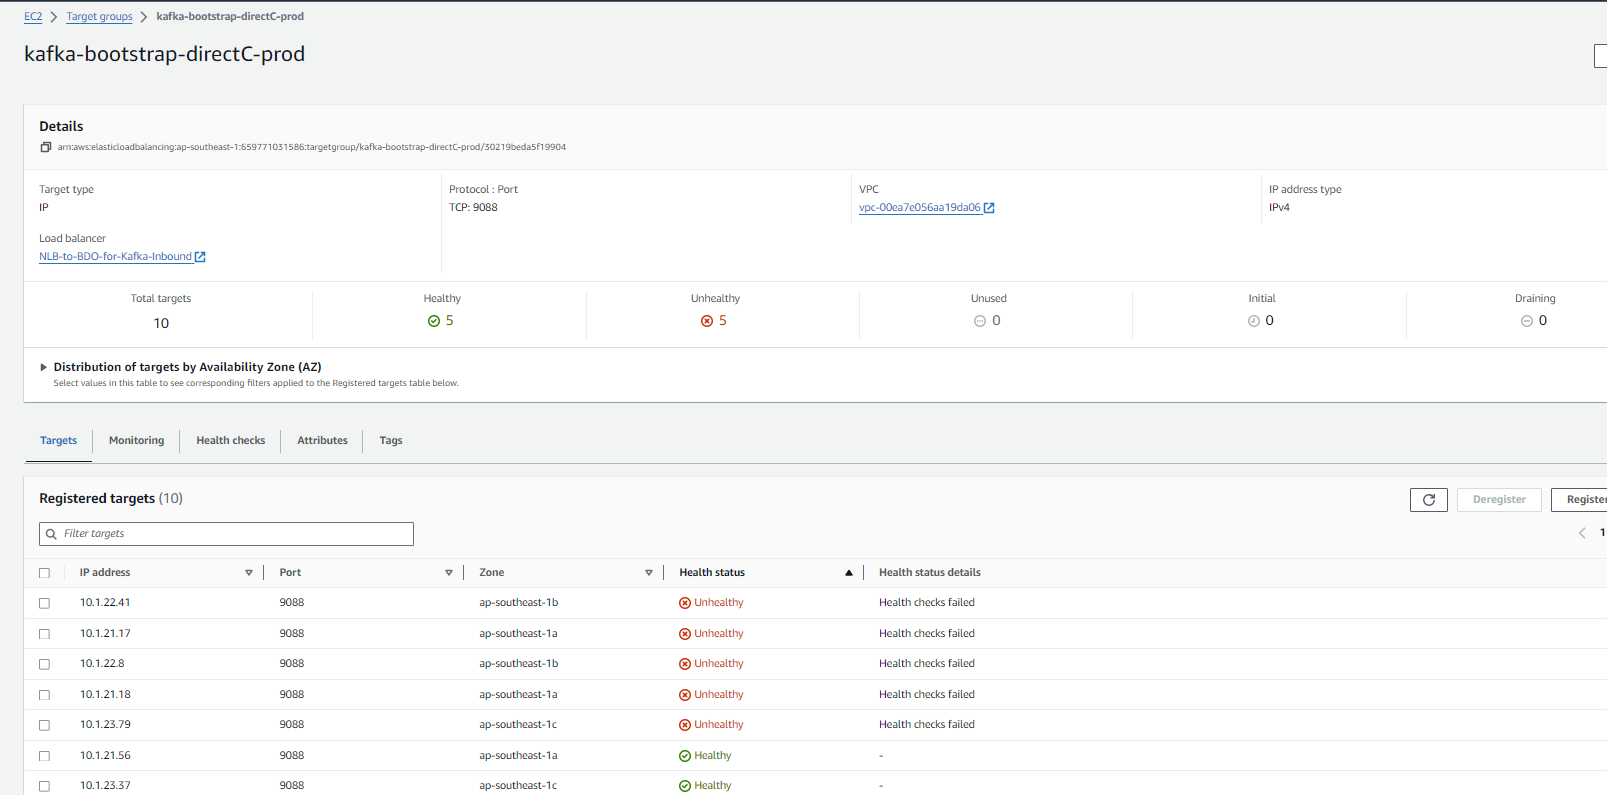Click IP address 10.1.23.79 cell
1607x795 pixels.
[x=105, y=725]
